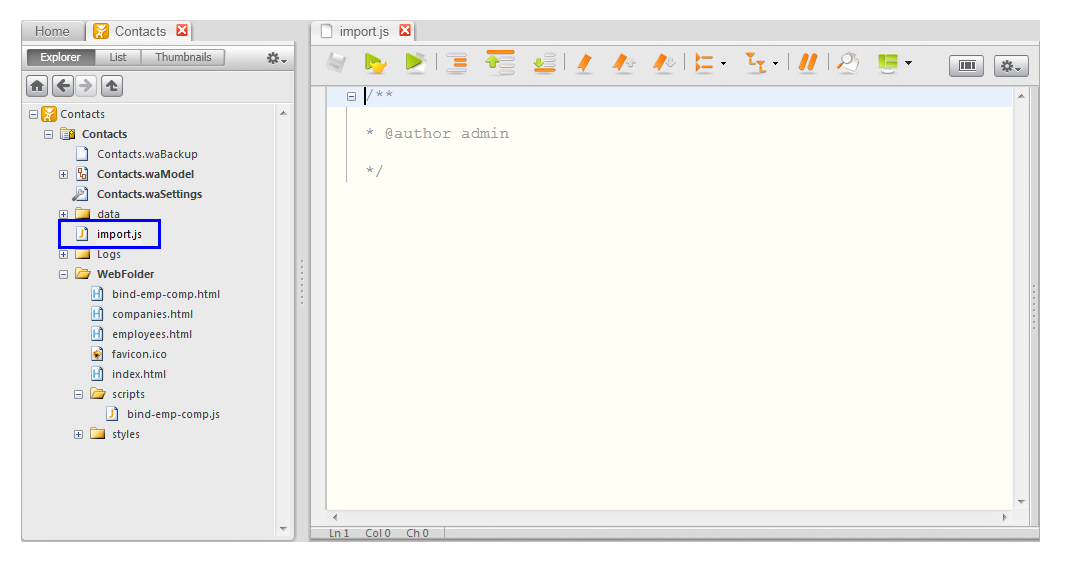Switch explorer to Thumbnails view
Image resolution: width=1068 pixels, height=565 pixels.
(183, 57)
